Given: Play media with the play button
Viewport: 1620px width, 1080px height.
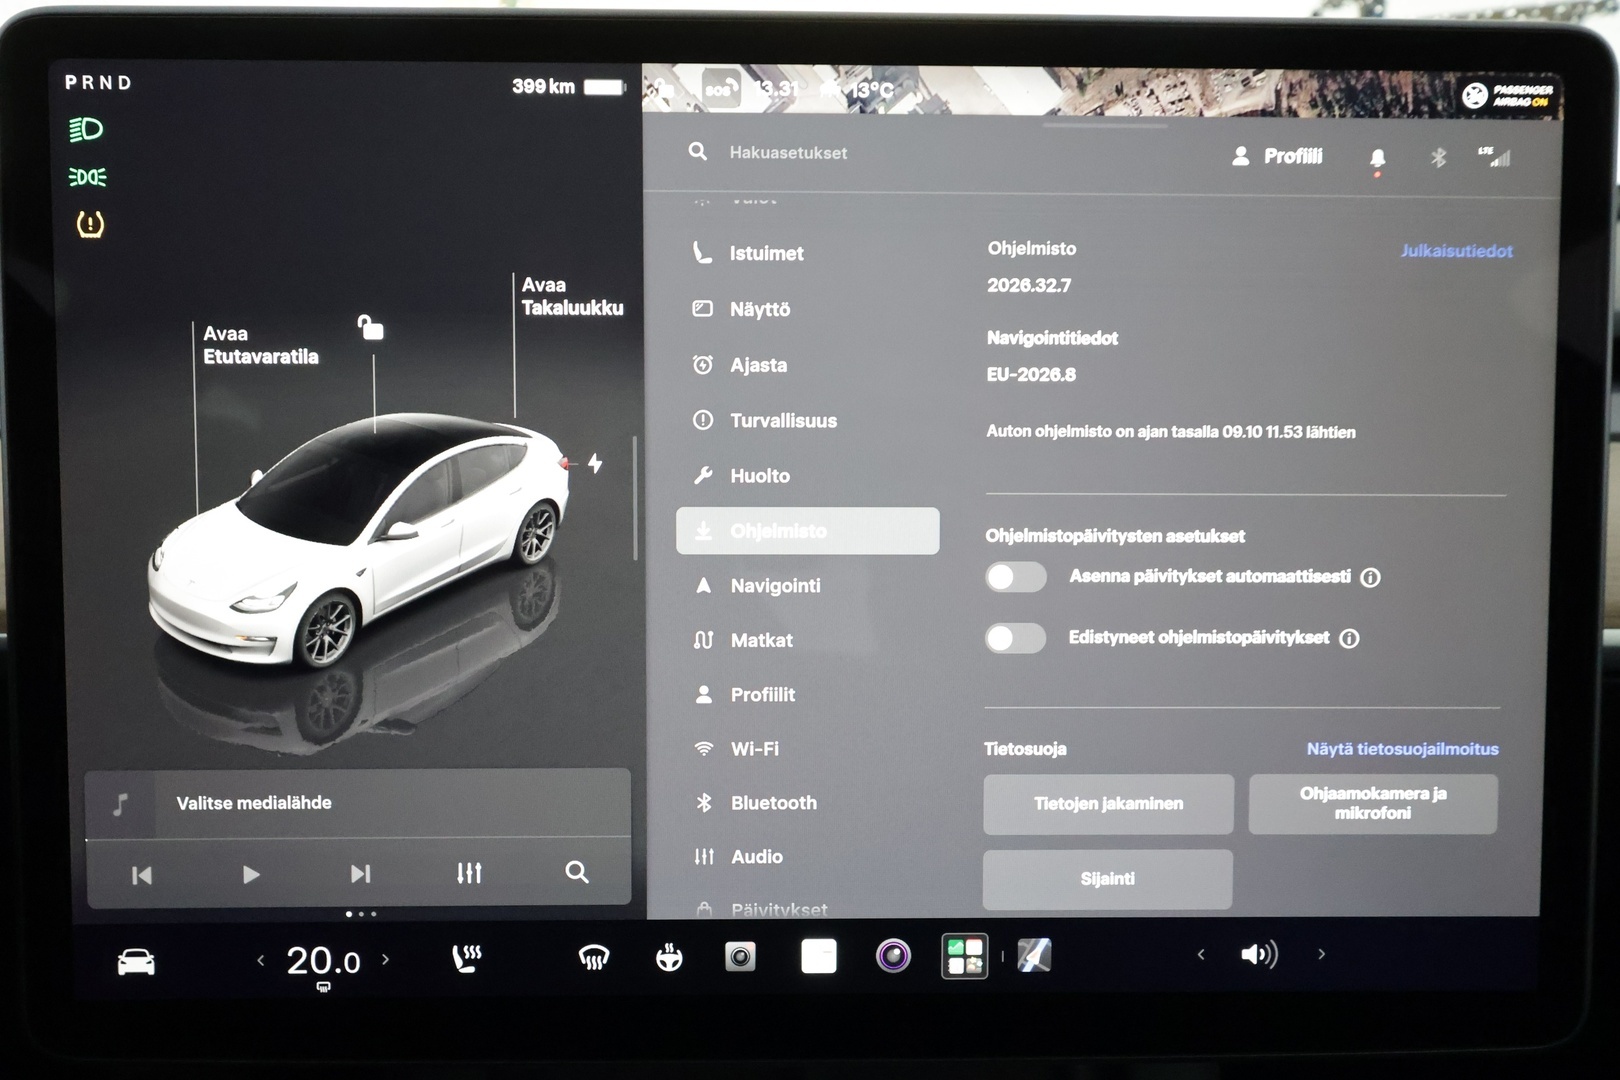Looking at the screenshot, I should tap(251, 875).
